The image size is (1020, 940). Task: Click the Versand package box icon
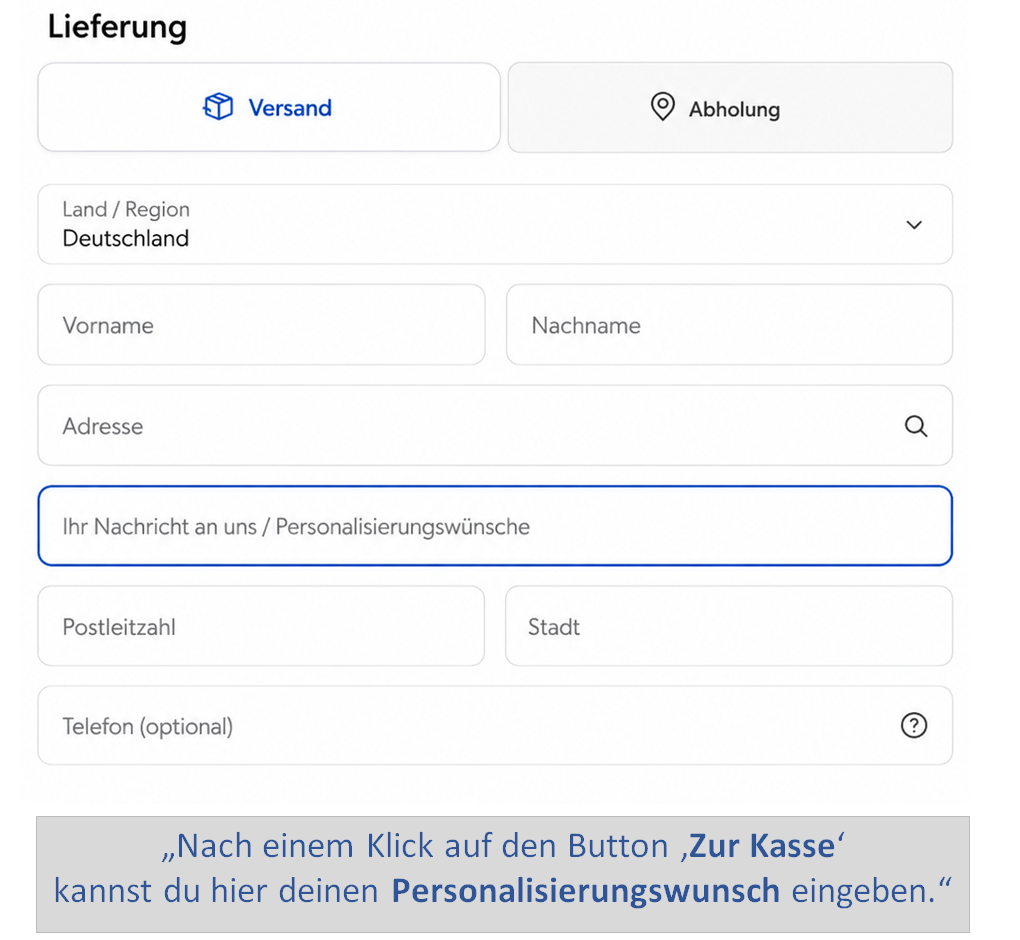(x=218, y=107)
